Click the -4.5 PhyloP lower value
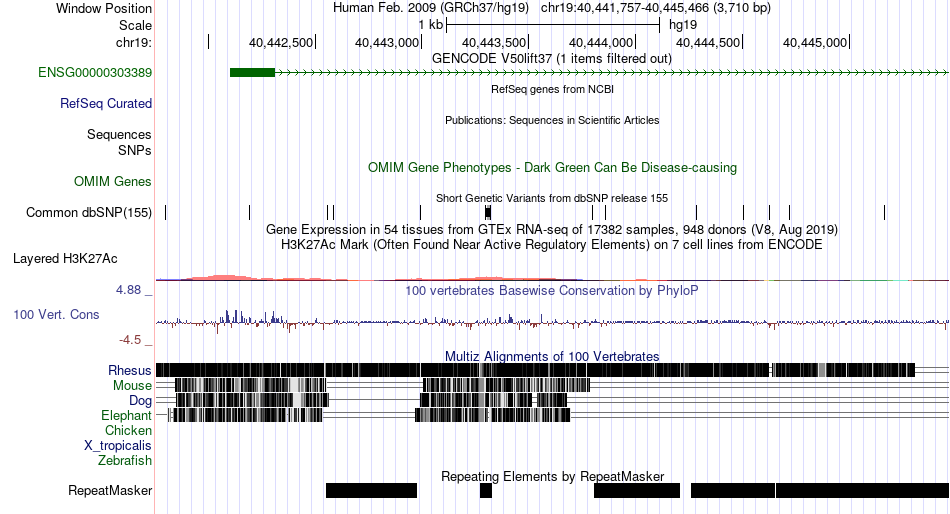Screen dimensions: 950x514 (x=130, y=340)
